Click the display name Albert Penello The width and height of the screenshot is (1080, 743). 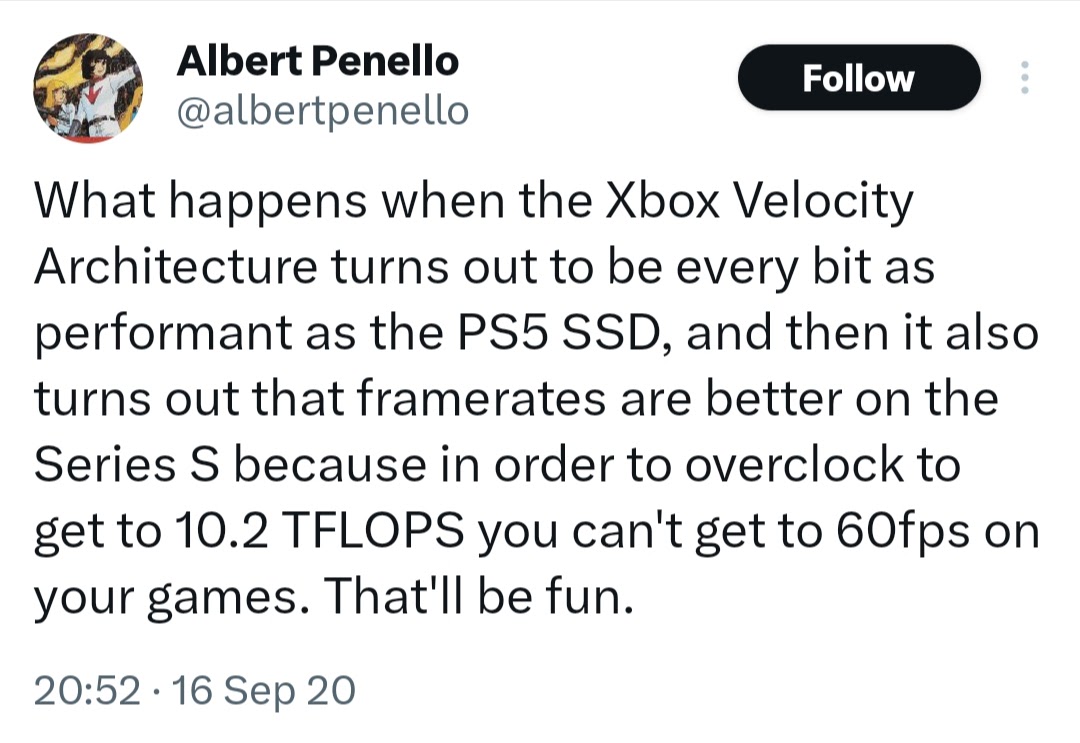pos(318,61)
